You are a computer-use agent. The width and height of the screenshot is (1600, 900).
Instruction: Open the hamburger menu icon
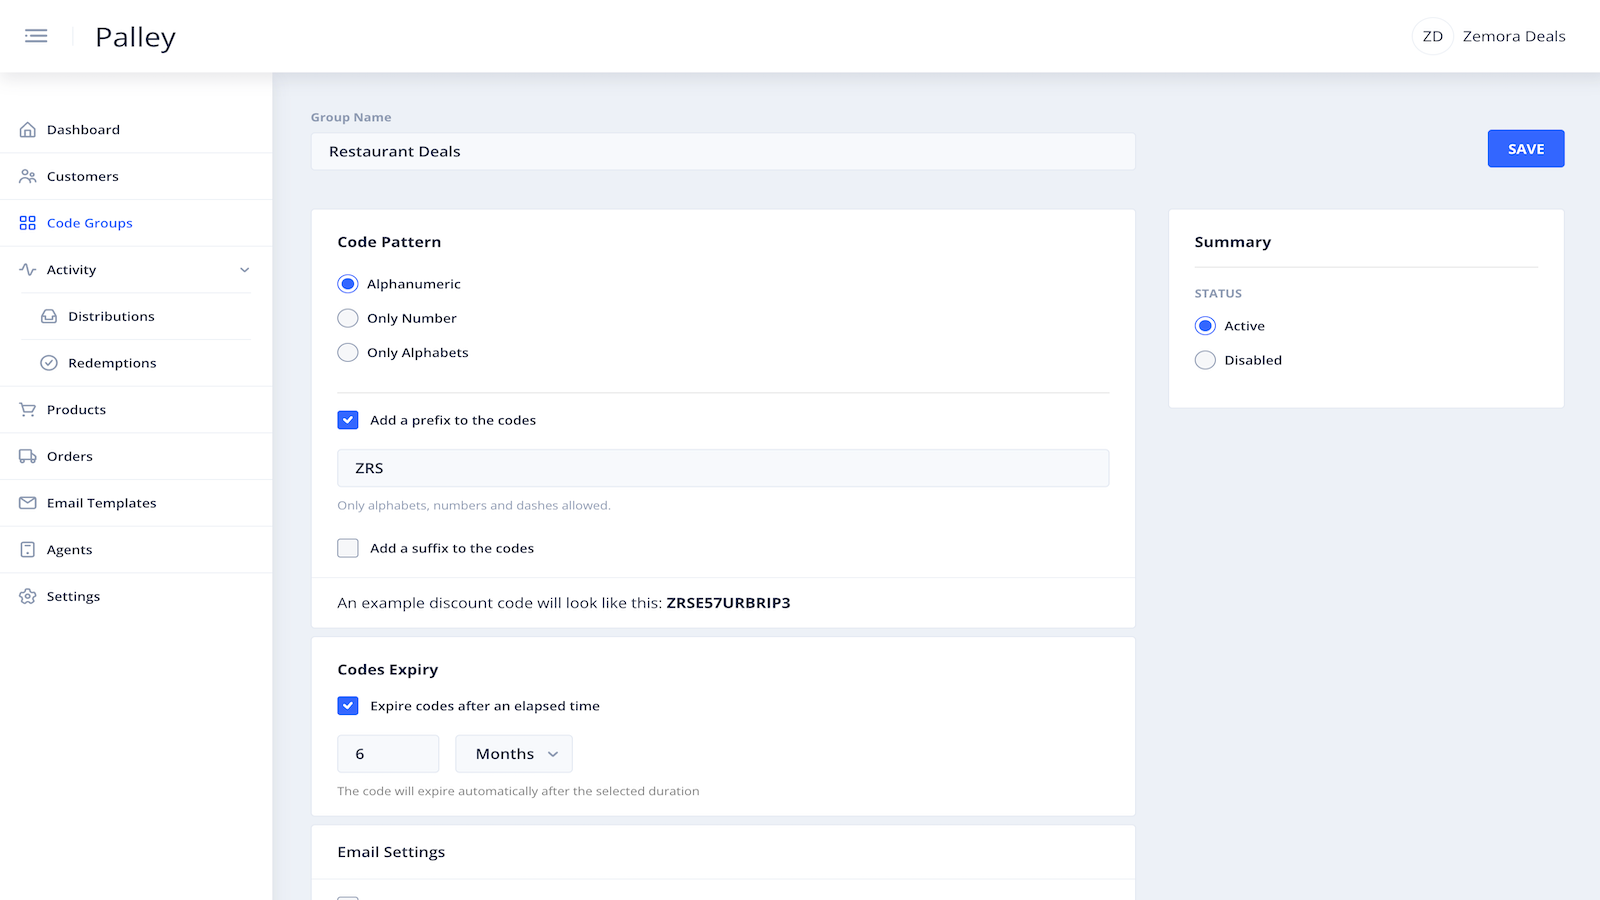coord(36,36)
